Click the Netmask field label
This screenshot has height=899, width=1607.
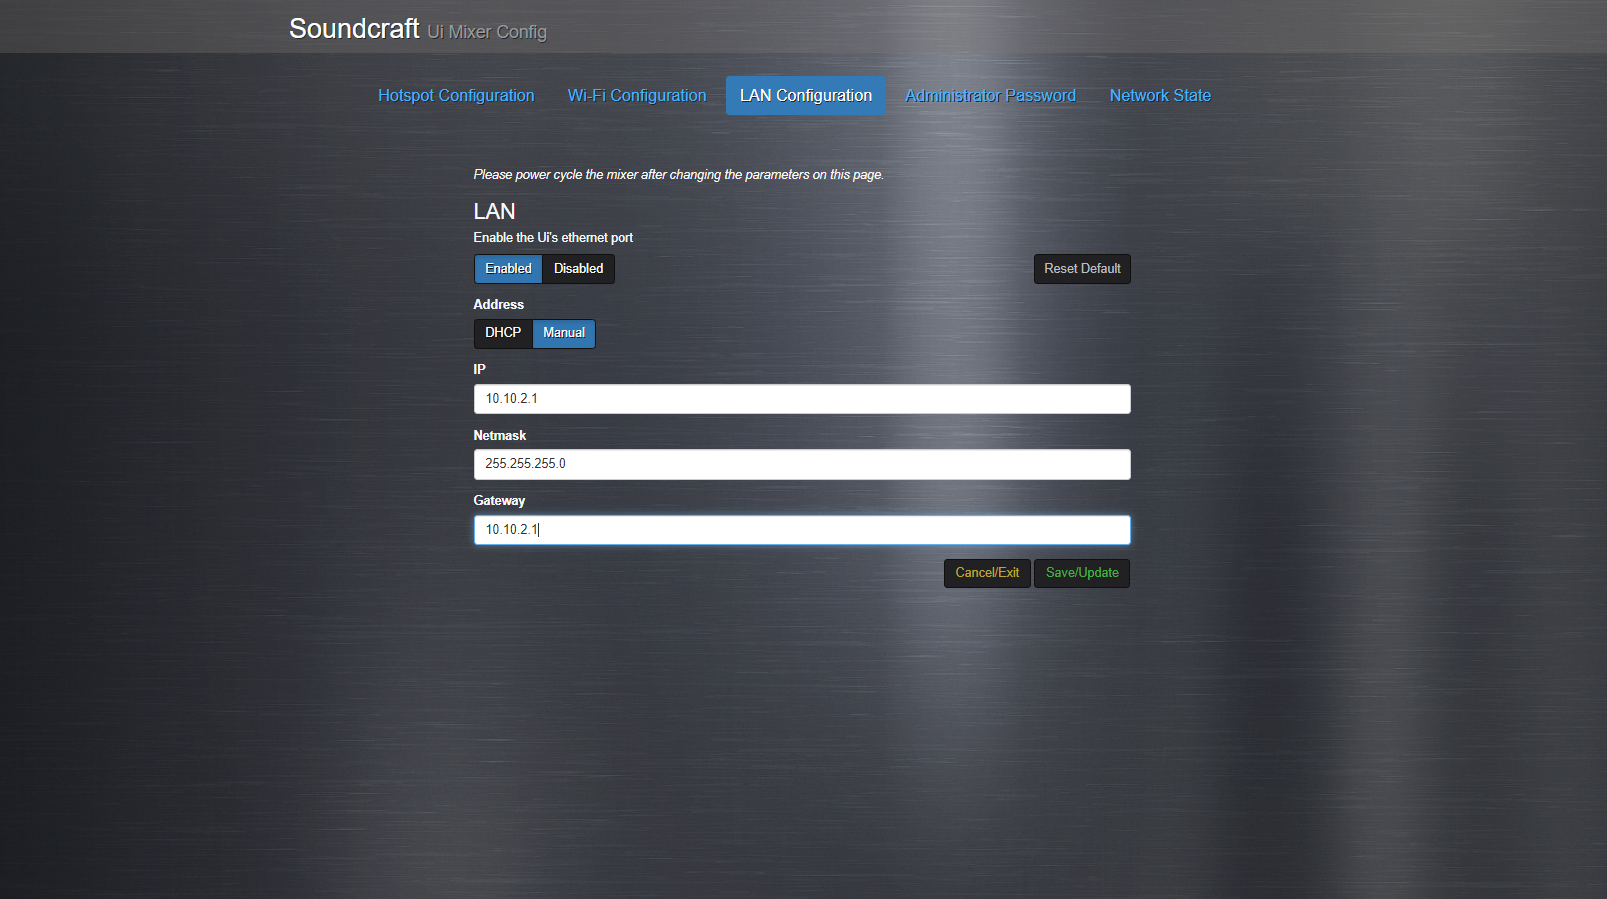499,436
